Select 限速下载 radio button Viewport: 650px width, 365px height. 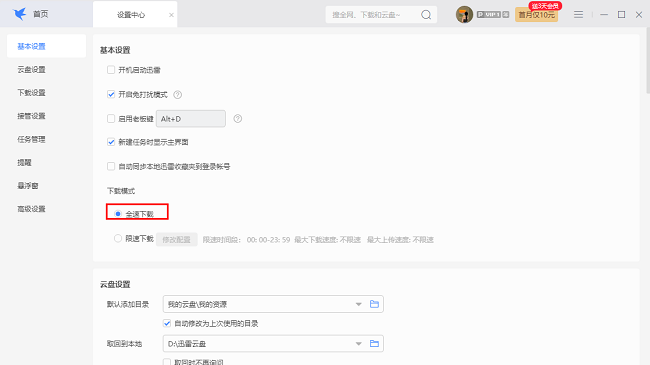click(x=118, y=238)
